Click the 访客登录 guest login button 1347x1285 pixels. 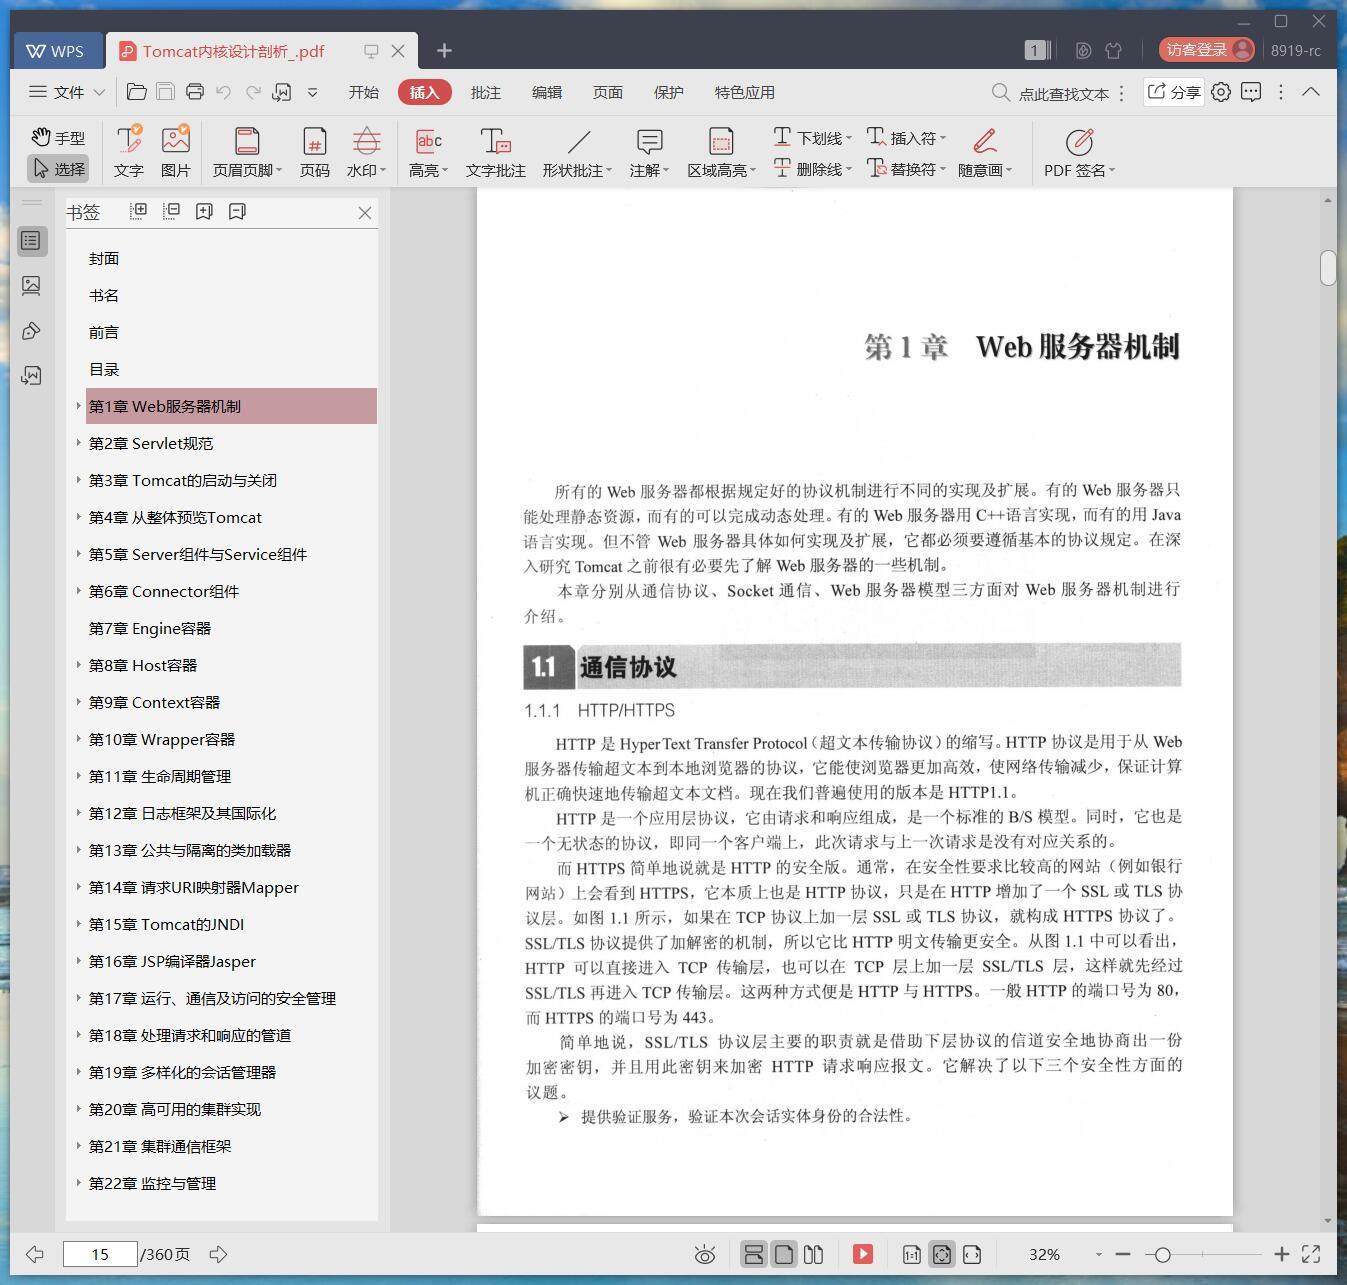(x=1207, y=50)
